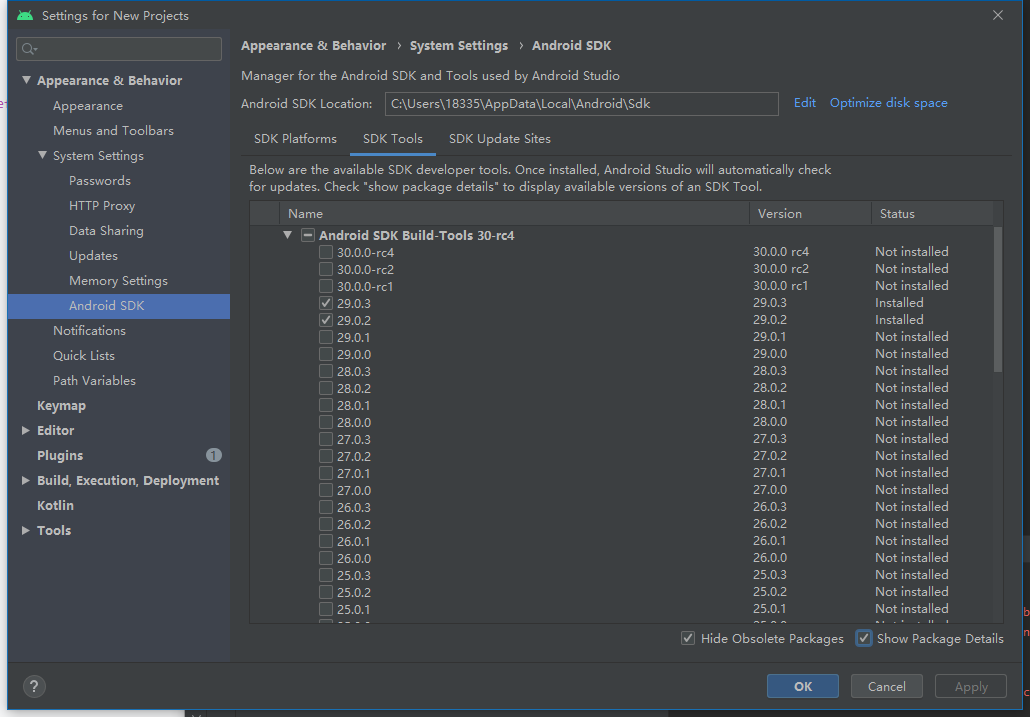Click the help question mark icon
Viewport: 1030px width, 717px height.
point(34,686)
